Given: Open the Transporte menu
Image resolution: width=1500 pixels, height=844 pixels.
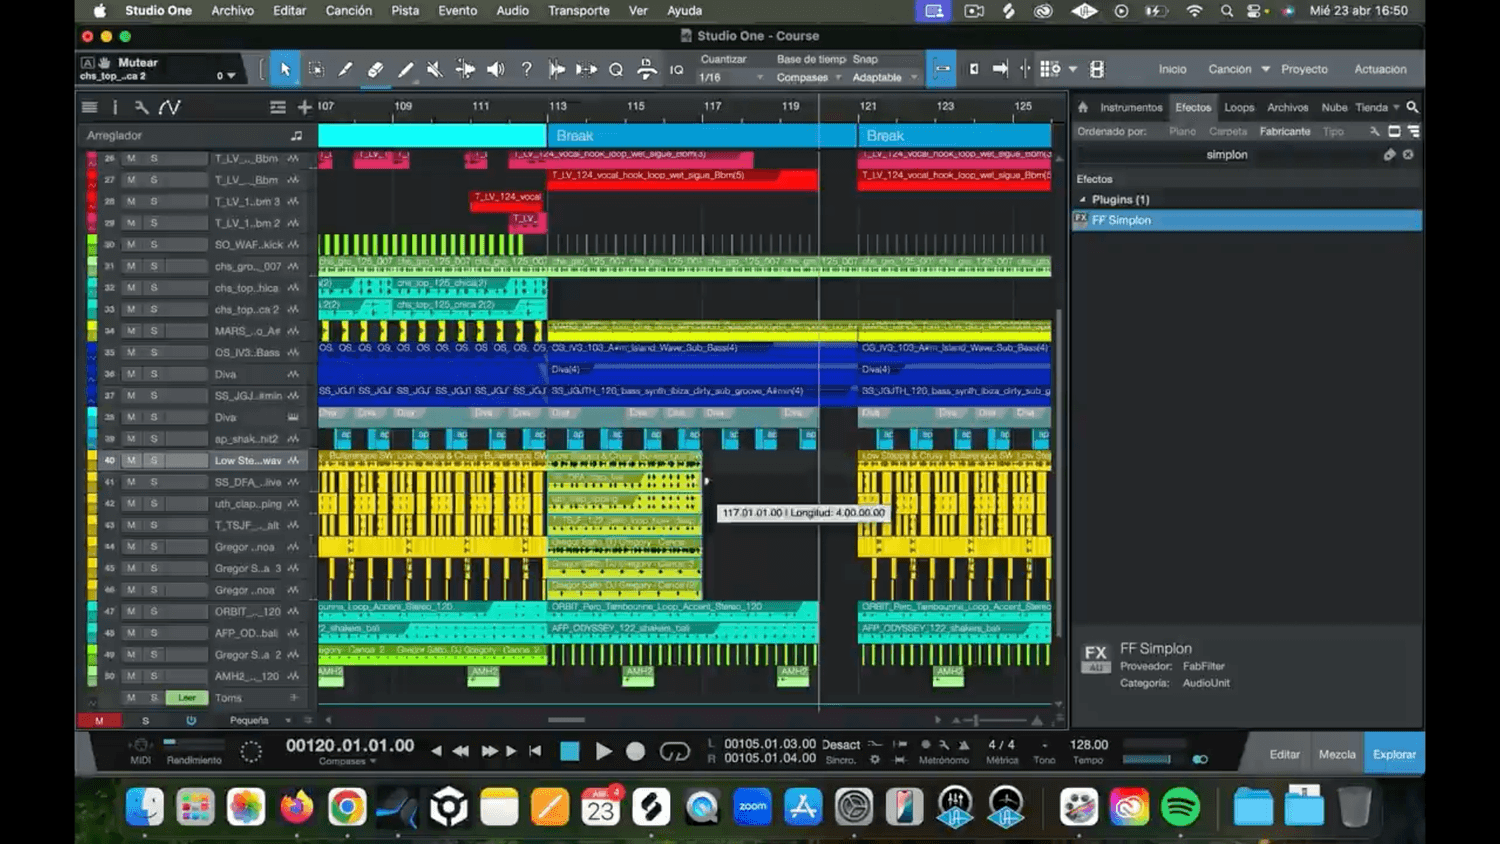Looking at the screenshot, I should [578, 11].
